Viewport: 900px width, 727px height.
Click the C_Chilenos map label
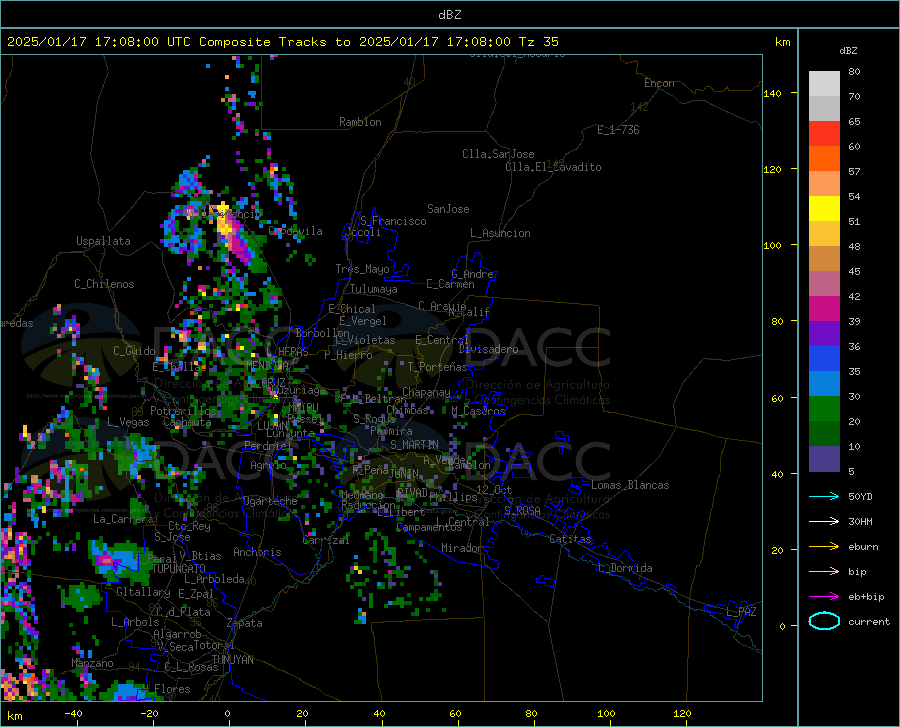coord(104,284)
